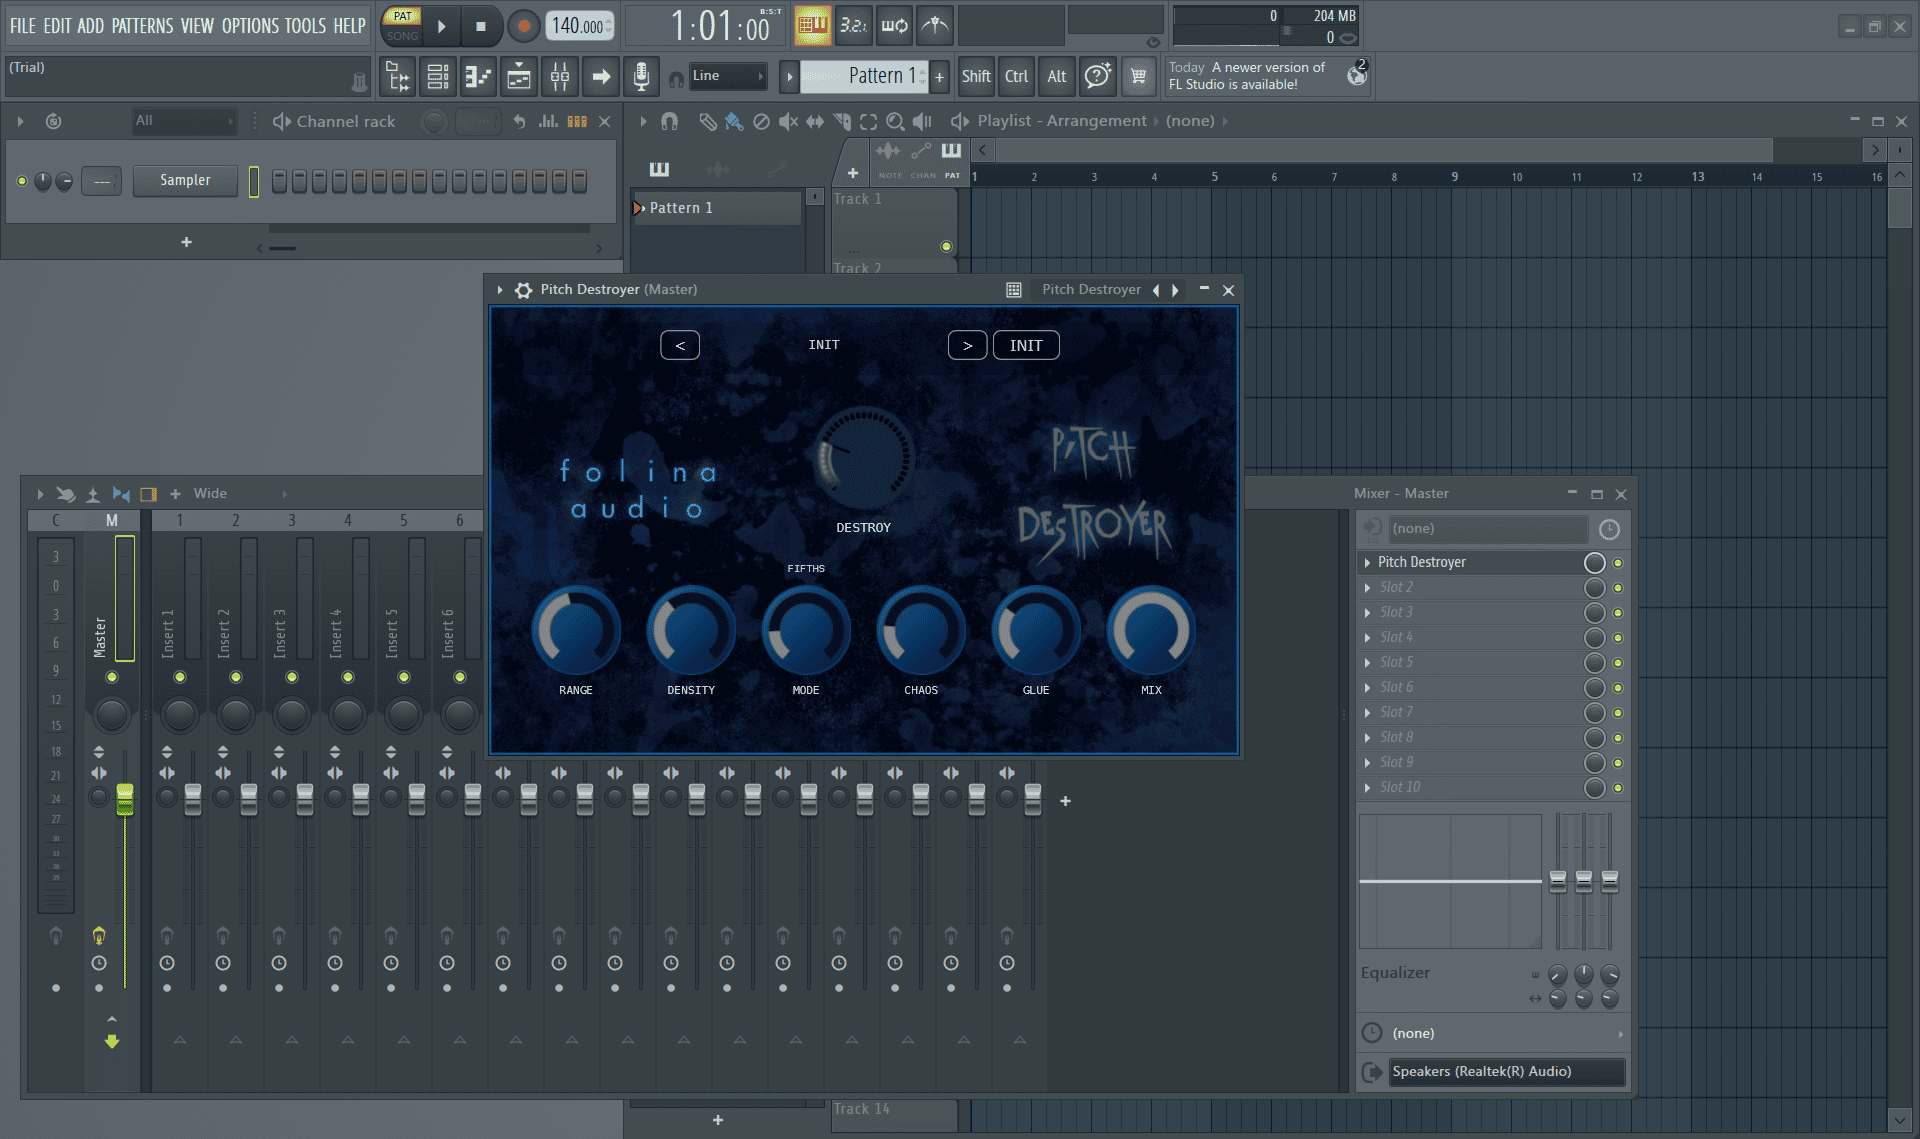Viewport: 1920px width, 1139px height.
Task: Click the INIT button in Pitch Destroyer
Action: pyautogui.click(x=1026, y=346)
